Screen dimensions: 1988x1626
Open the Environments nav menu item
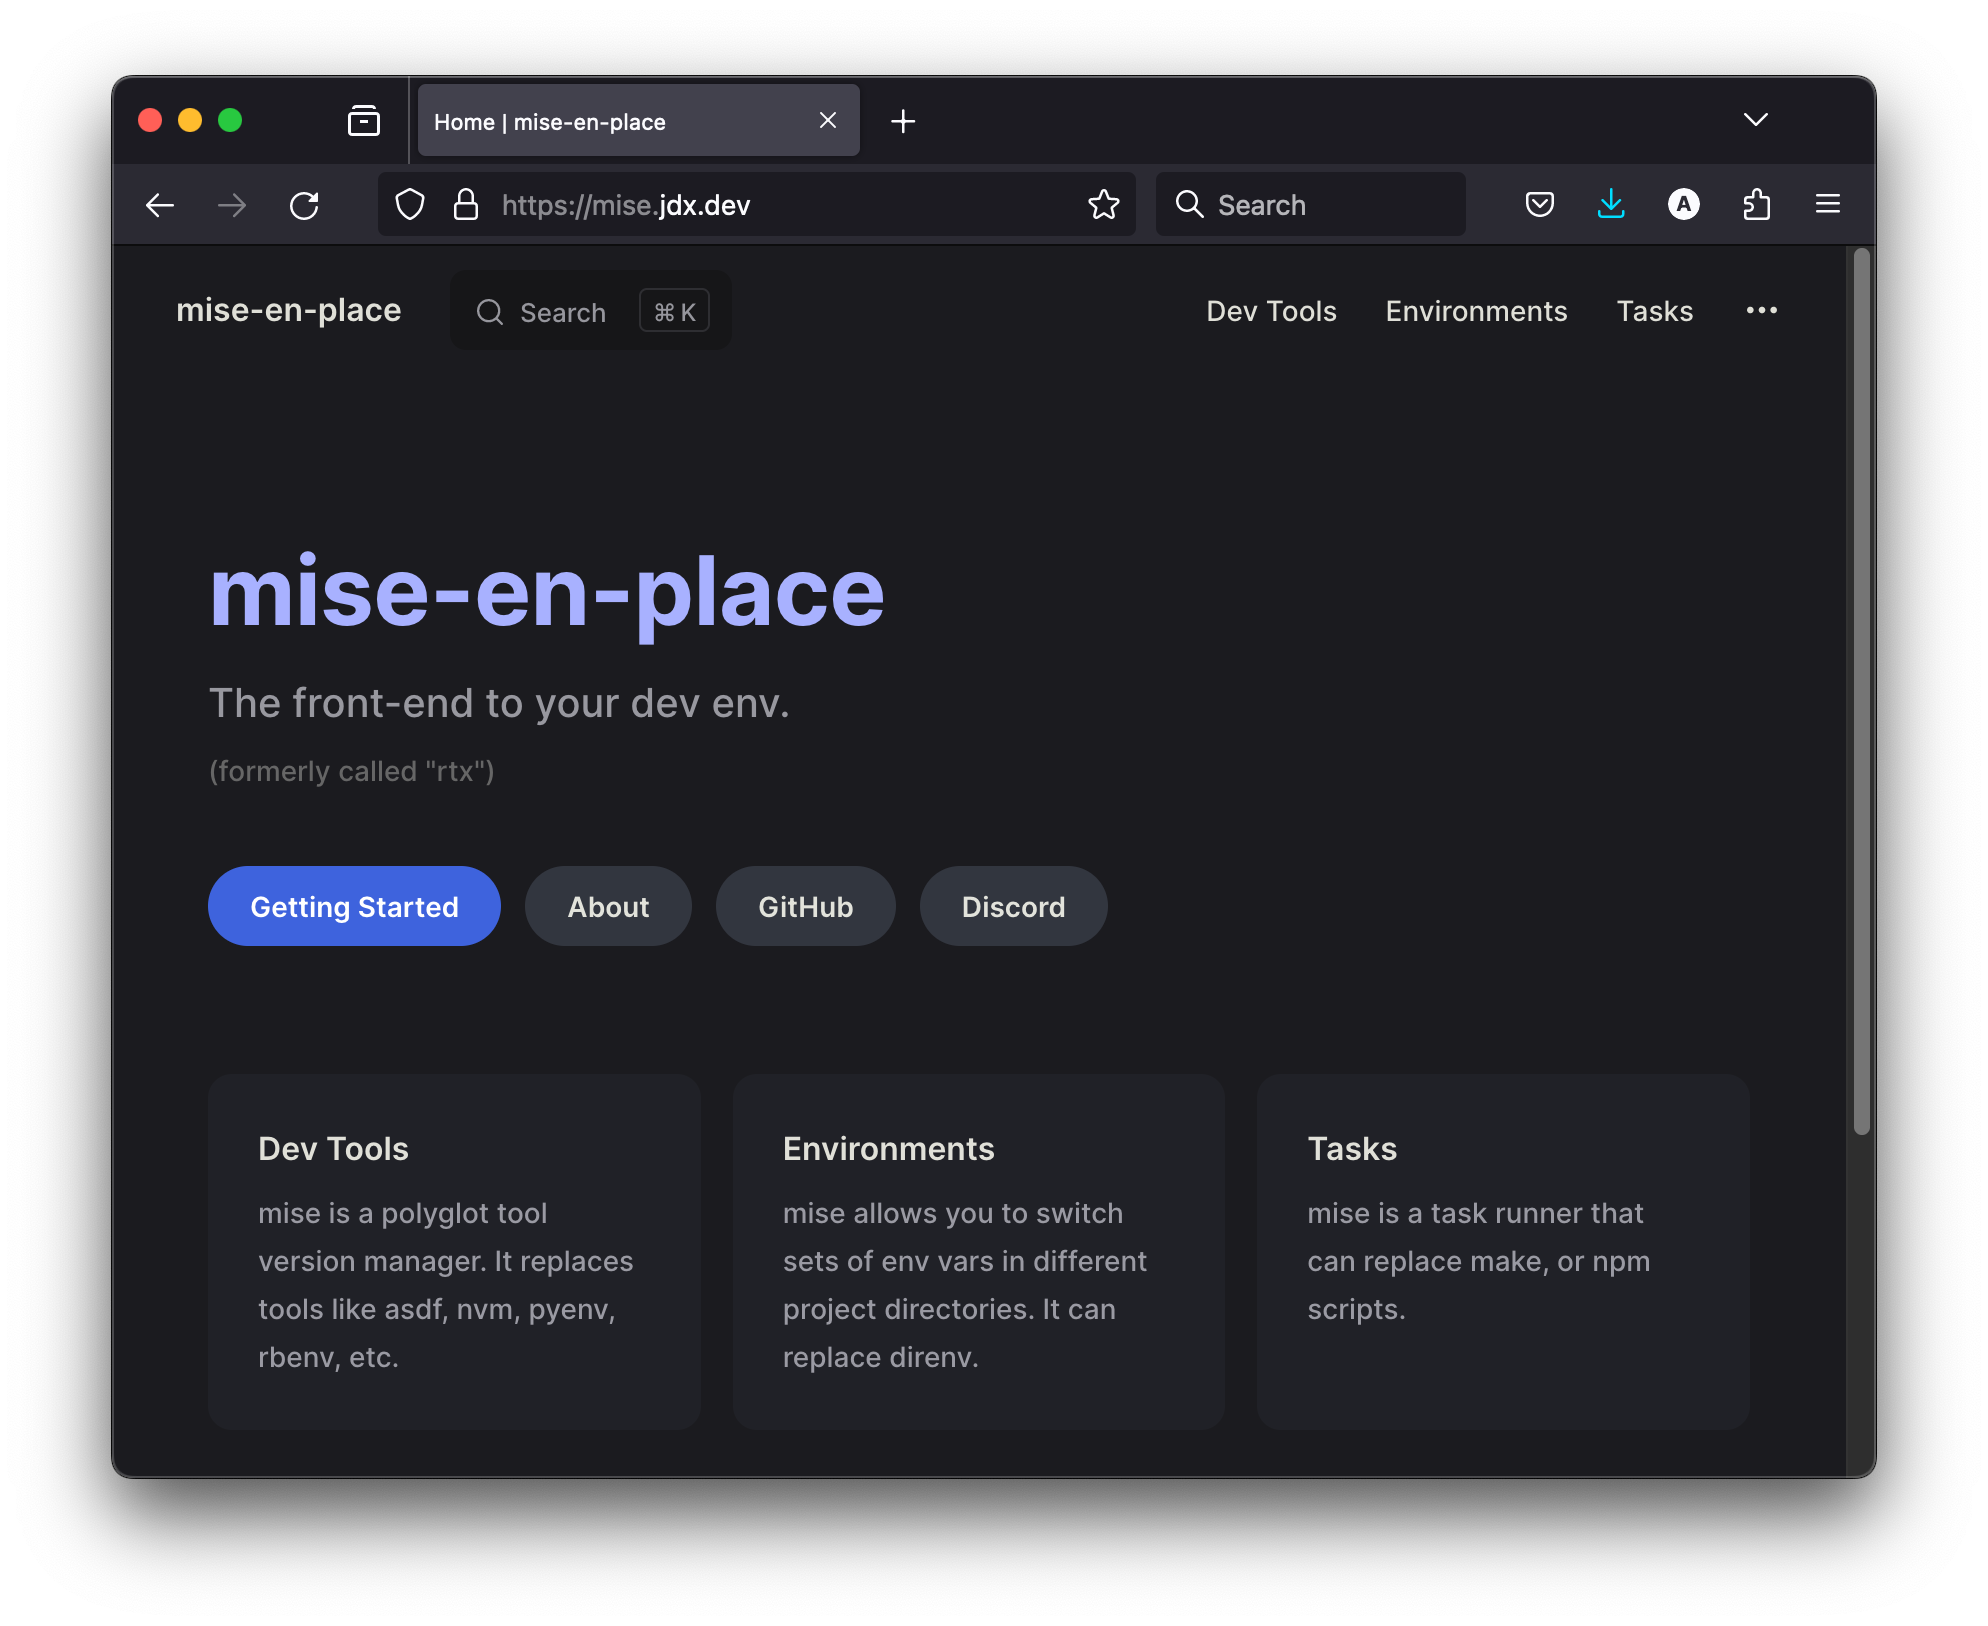click(1476, 311)
